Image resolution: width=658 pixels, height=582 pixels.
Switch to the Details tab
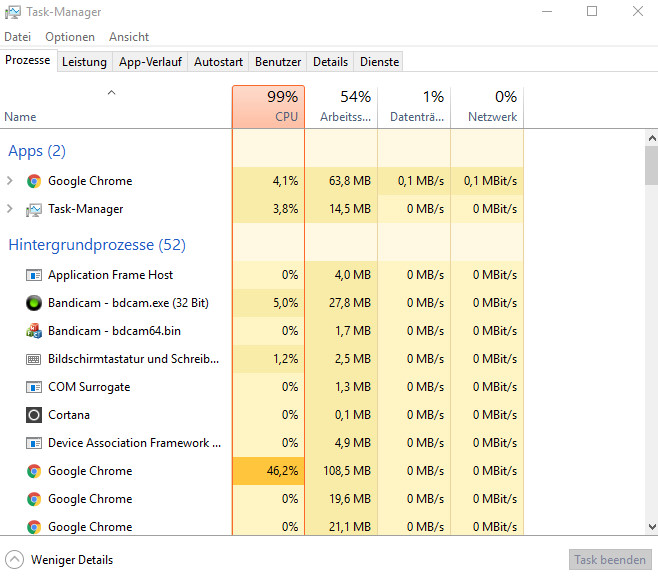330,62
